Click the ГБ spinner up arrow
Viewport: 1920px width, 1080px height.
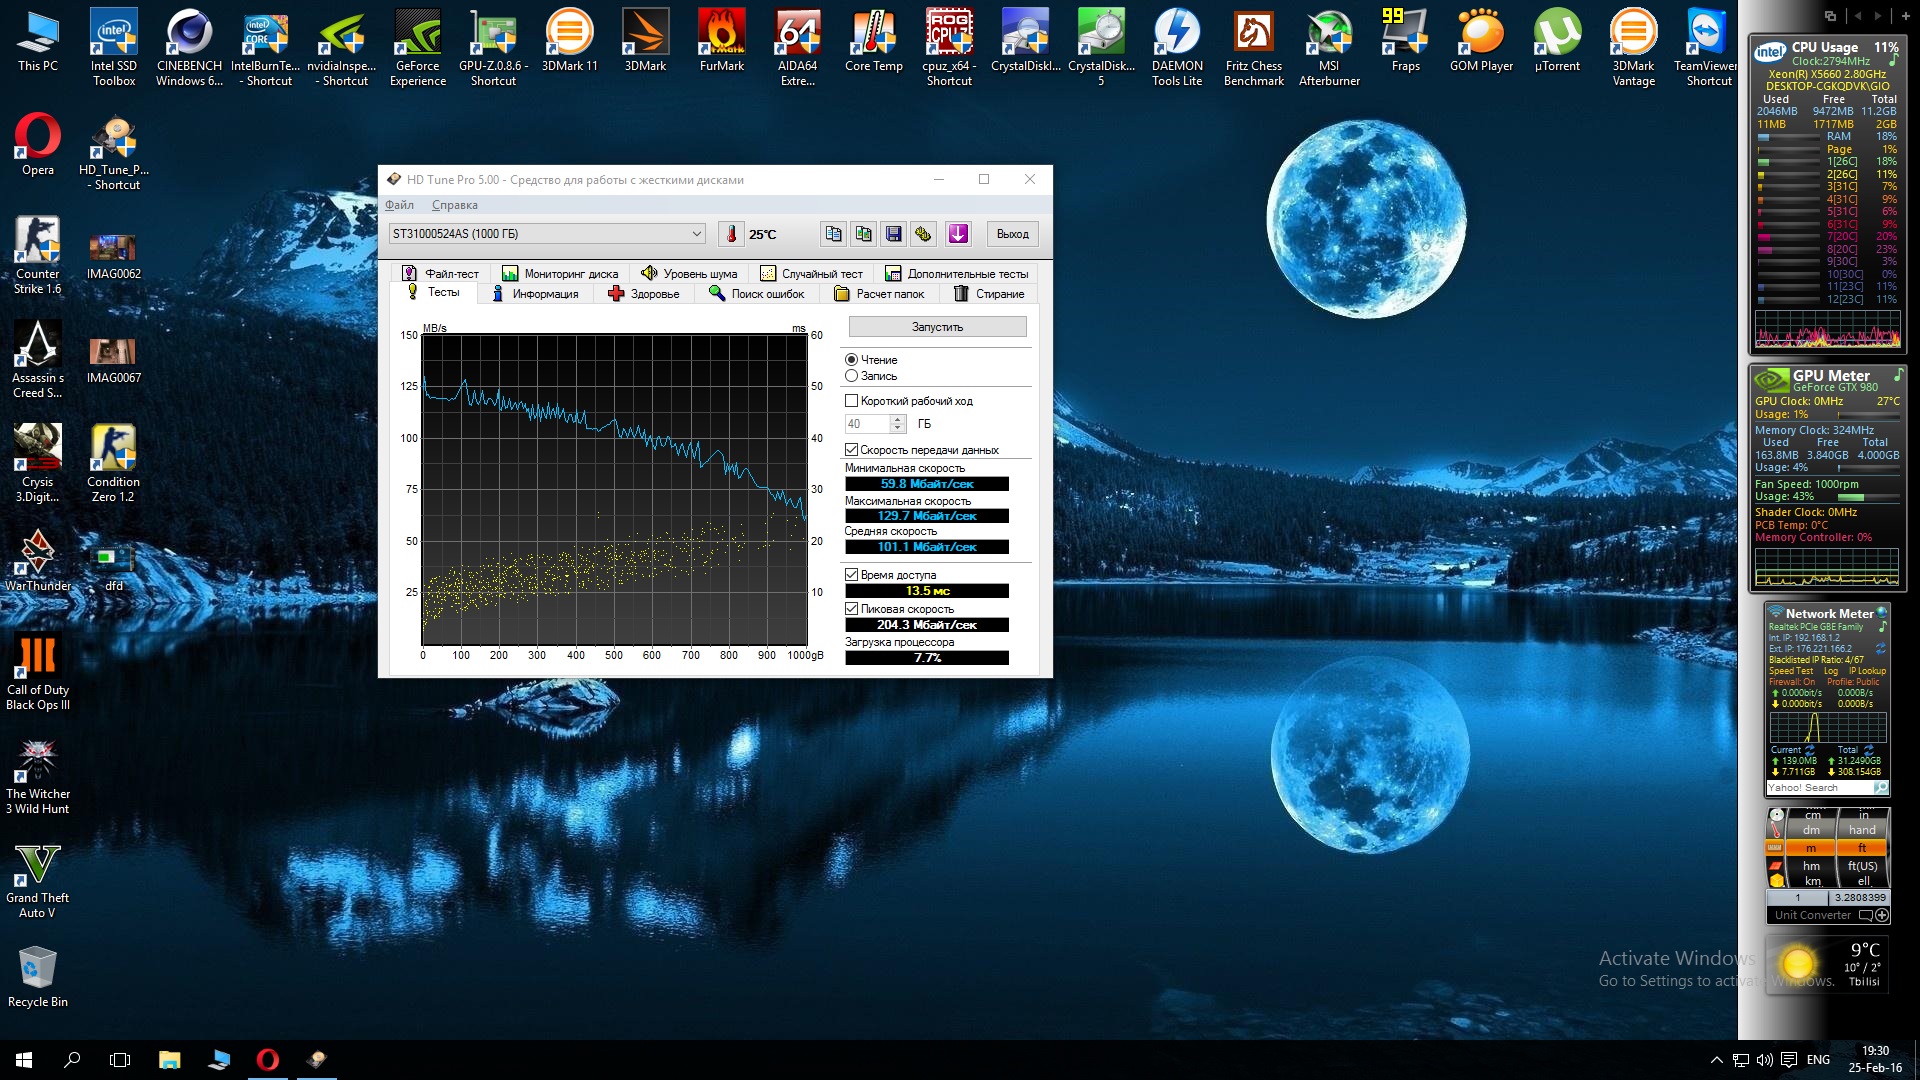coord(897,419)
